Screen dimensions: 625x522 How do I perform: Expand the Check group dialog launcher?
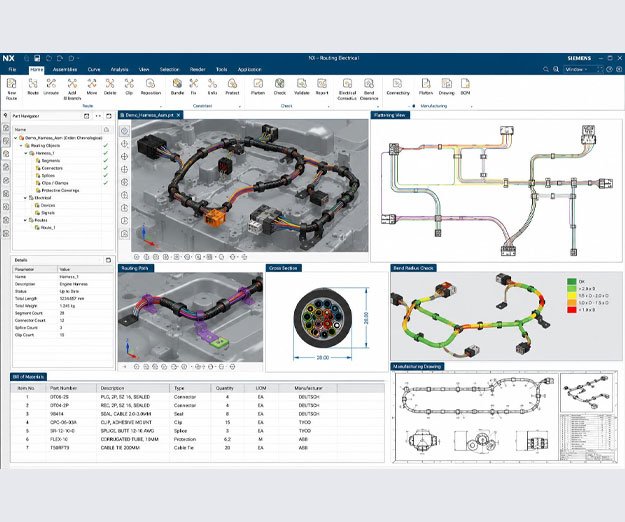point(328,106)
